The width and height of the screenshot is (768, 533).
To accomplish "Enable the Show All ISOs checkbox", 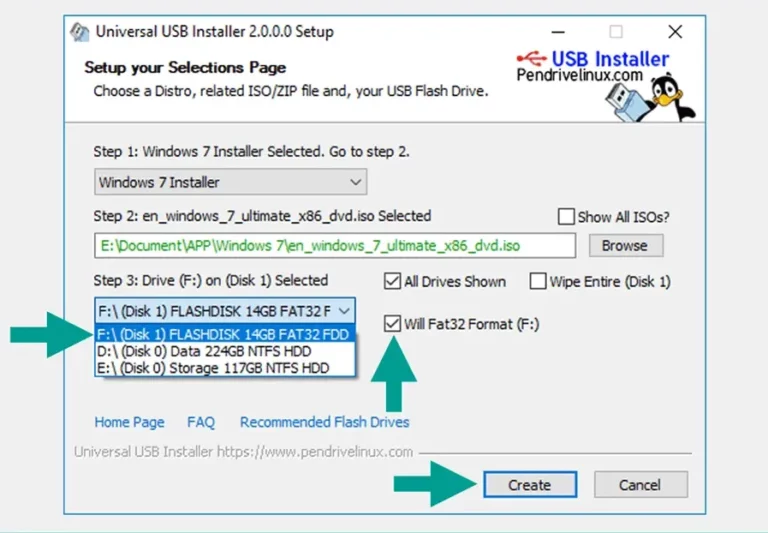I will tap(566, 217).
